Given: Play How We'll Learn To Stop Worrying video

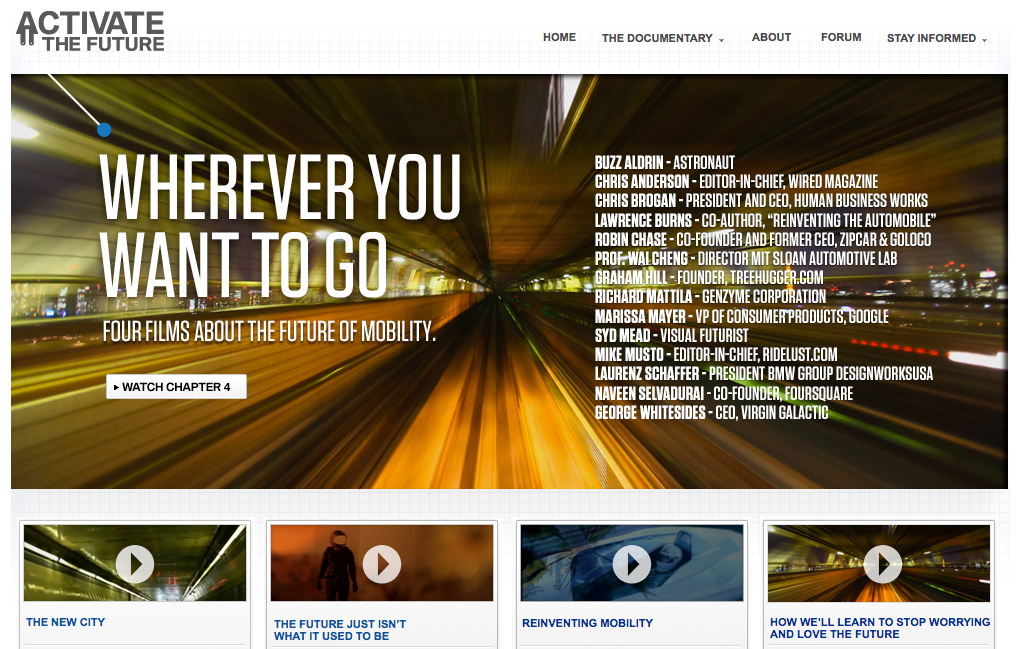Looking at the screenshot, I should (x=882, y=564).
